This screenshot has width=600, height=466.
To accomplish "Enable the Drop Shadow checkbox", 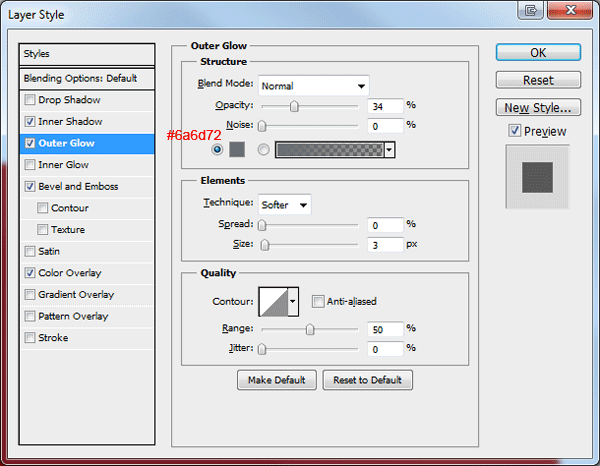I will click(x=30, y=100).
